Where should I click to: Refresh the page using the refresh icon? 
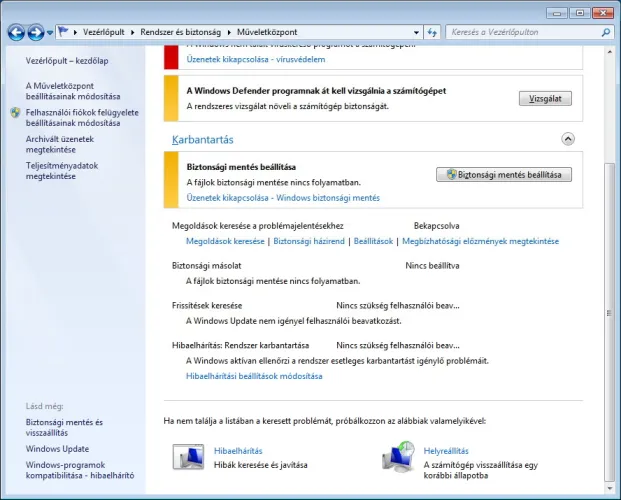click(x=432, y=32)
